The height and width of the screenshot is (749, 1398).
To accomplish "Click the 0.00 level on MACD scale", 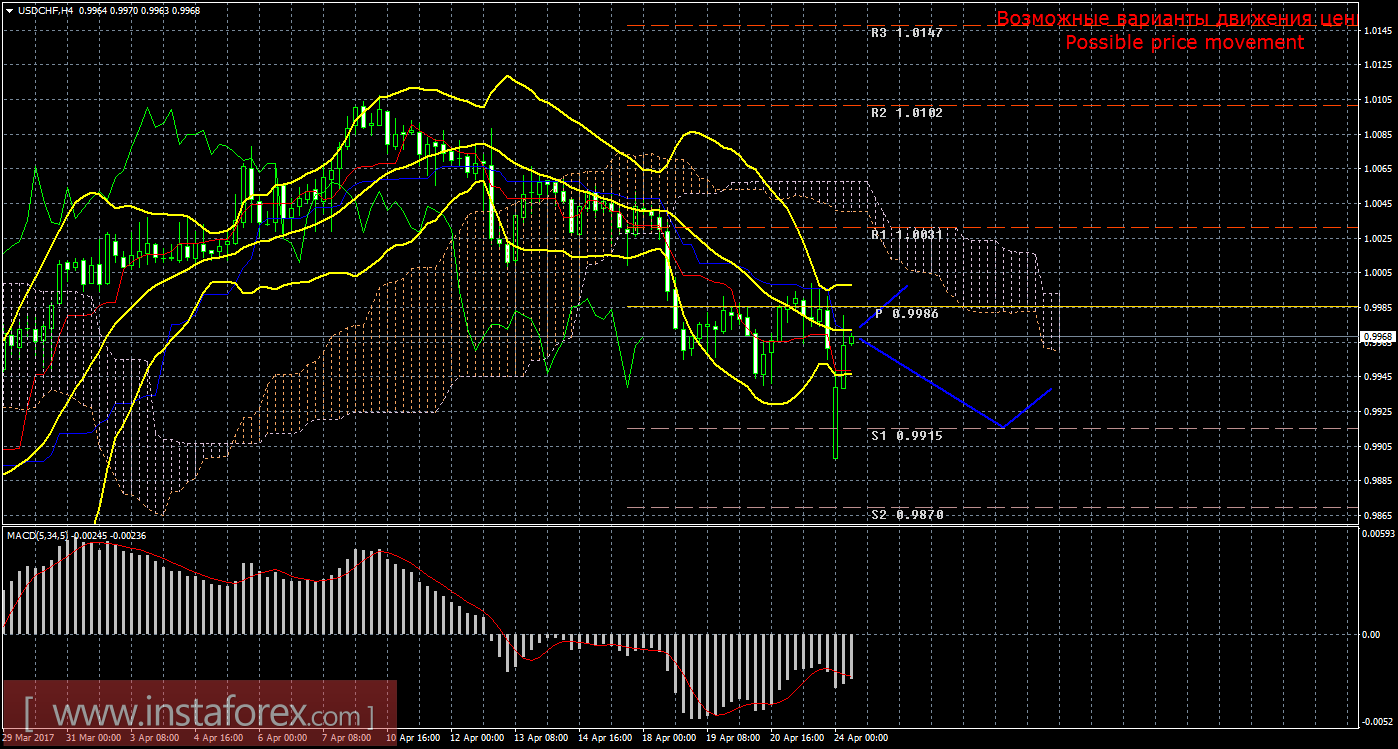I will tap(1377, 634).
